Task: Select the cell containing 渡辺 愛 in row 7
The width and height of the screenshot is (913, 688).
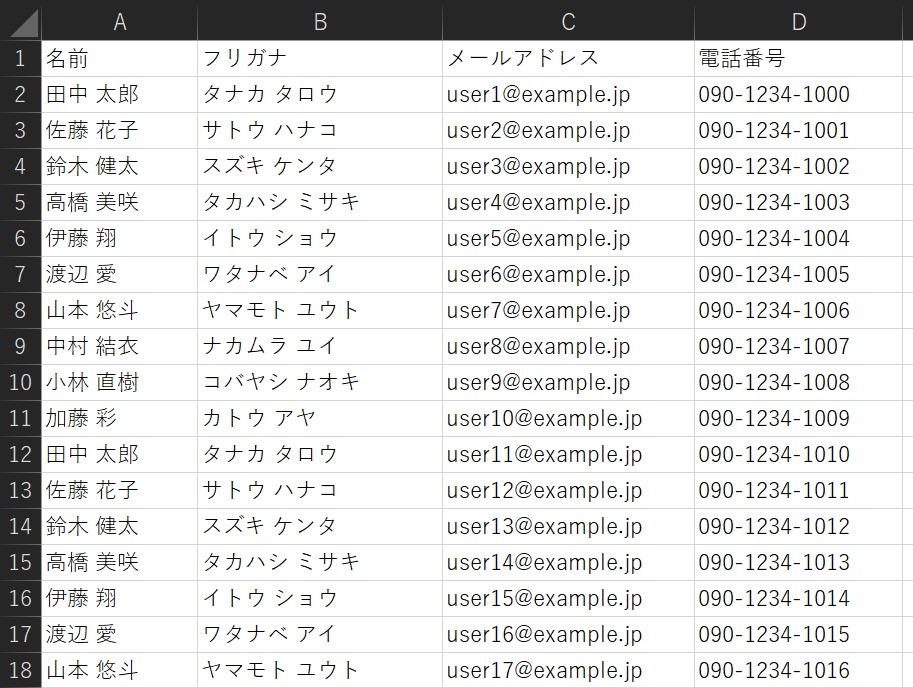Action: point(119,274)
